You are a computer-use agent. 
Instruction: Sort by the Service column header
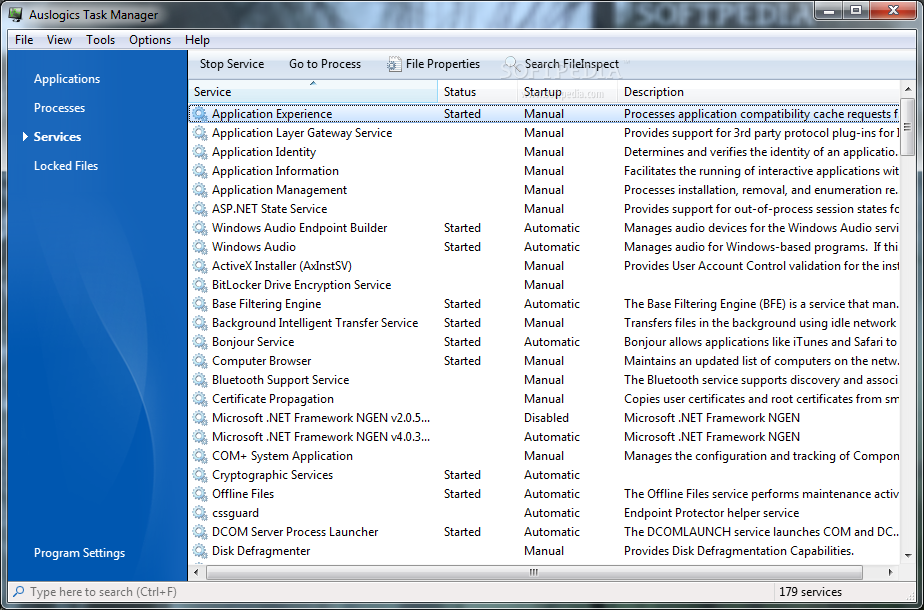pyautogui.click(x=314, y=92)
